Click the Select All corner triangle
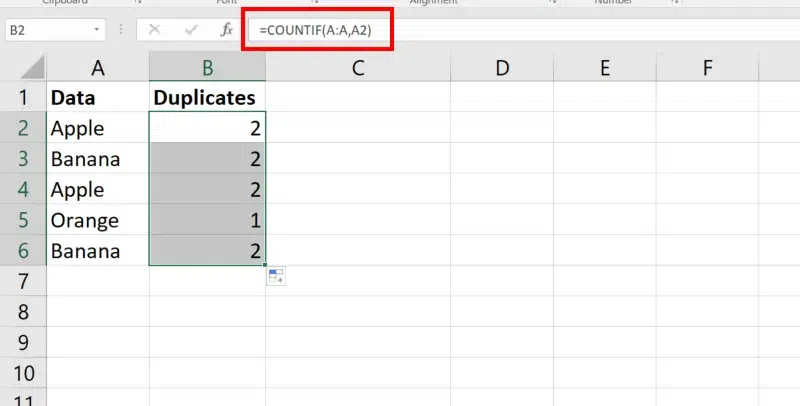The width and height of the screenshot is (800, 406). pyautogui.click(x=34, y=68)
